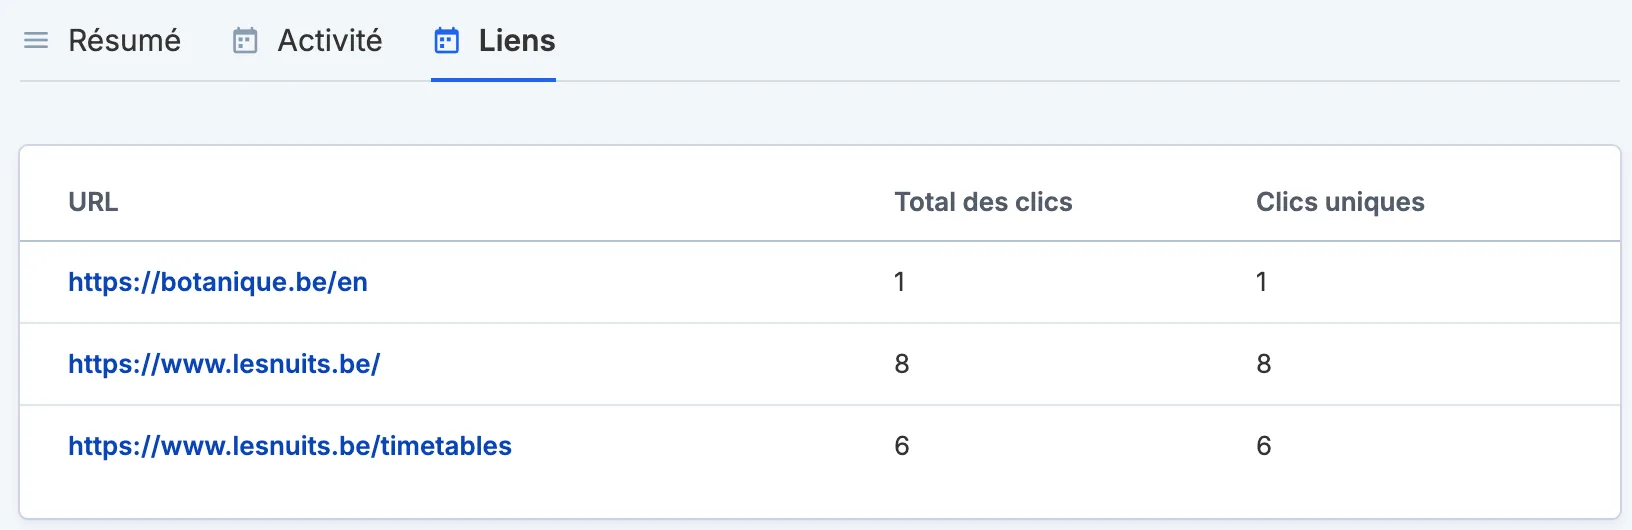
Task: Select the Liens tab
Action: (494, 41)
